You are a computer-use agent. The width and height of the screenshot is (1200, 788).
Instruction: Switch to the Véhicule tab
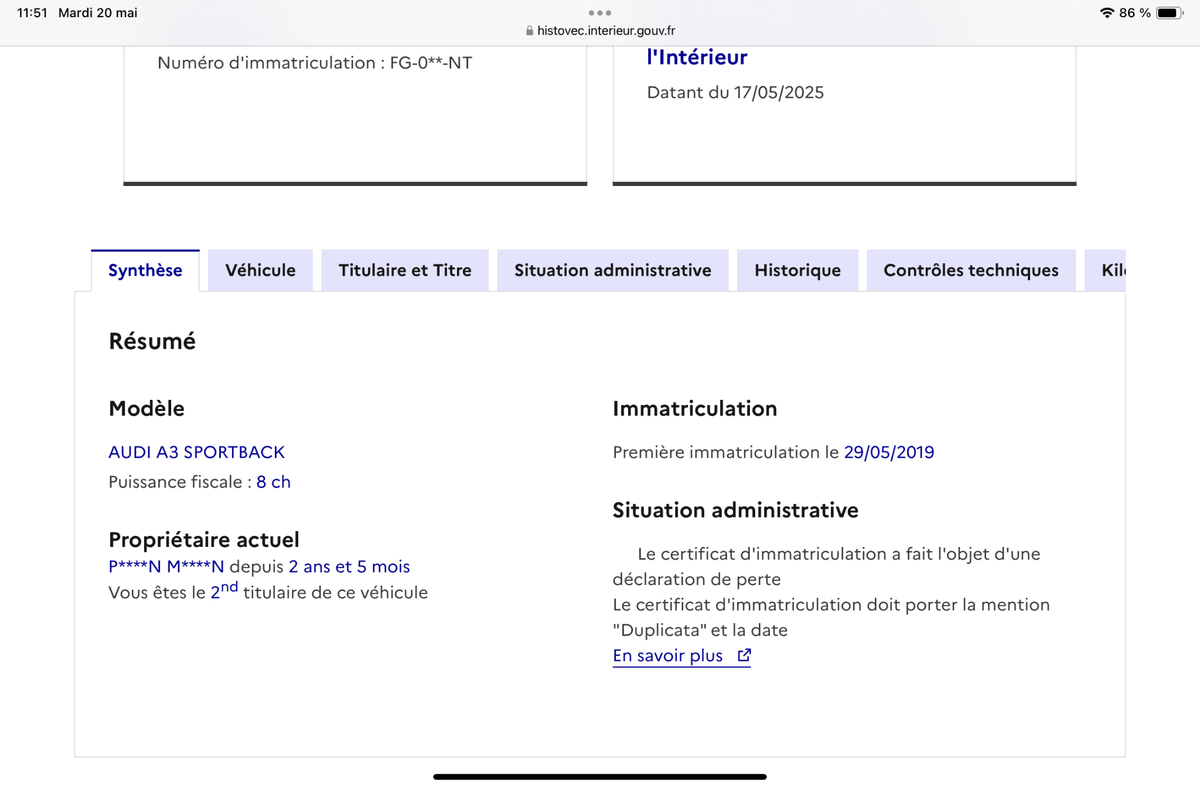[x=260, y=270]
